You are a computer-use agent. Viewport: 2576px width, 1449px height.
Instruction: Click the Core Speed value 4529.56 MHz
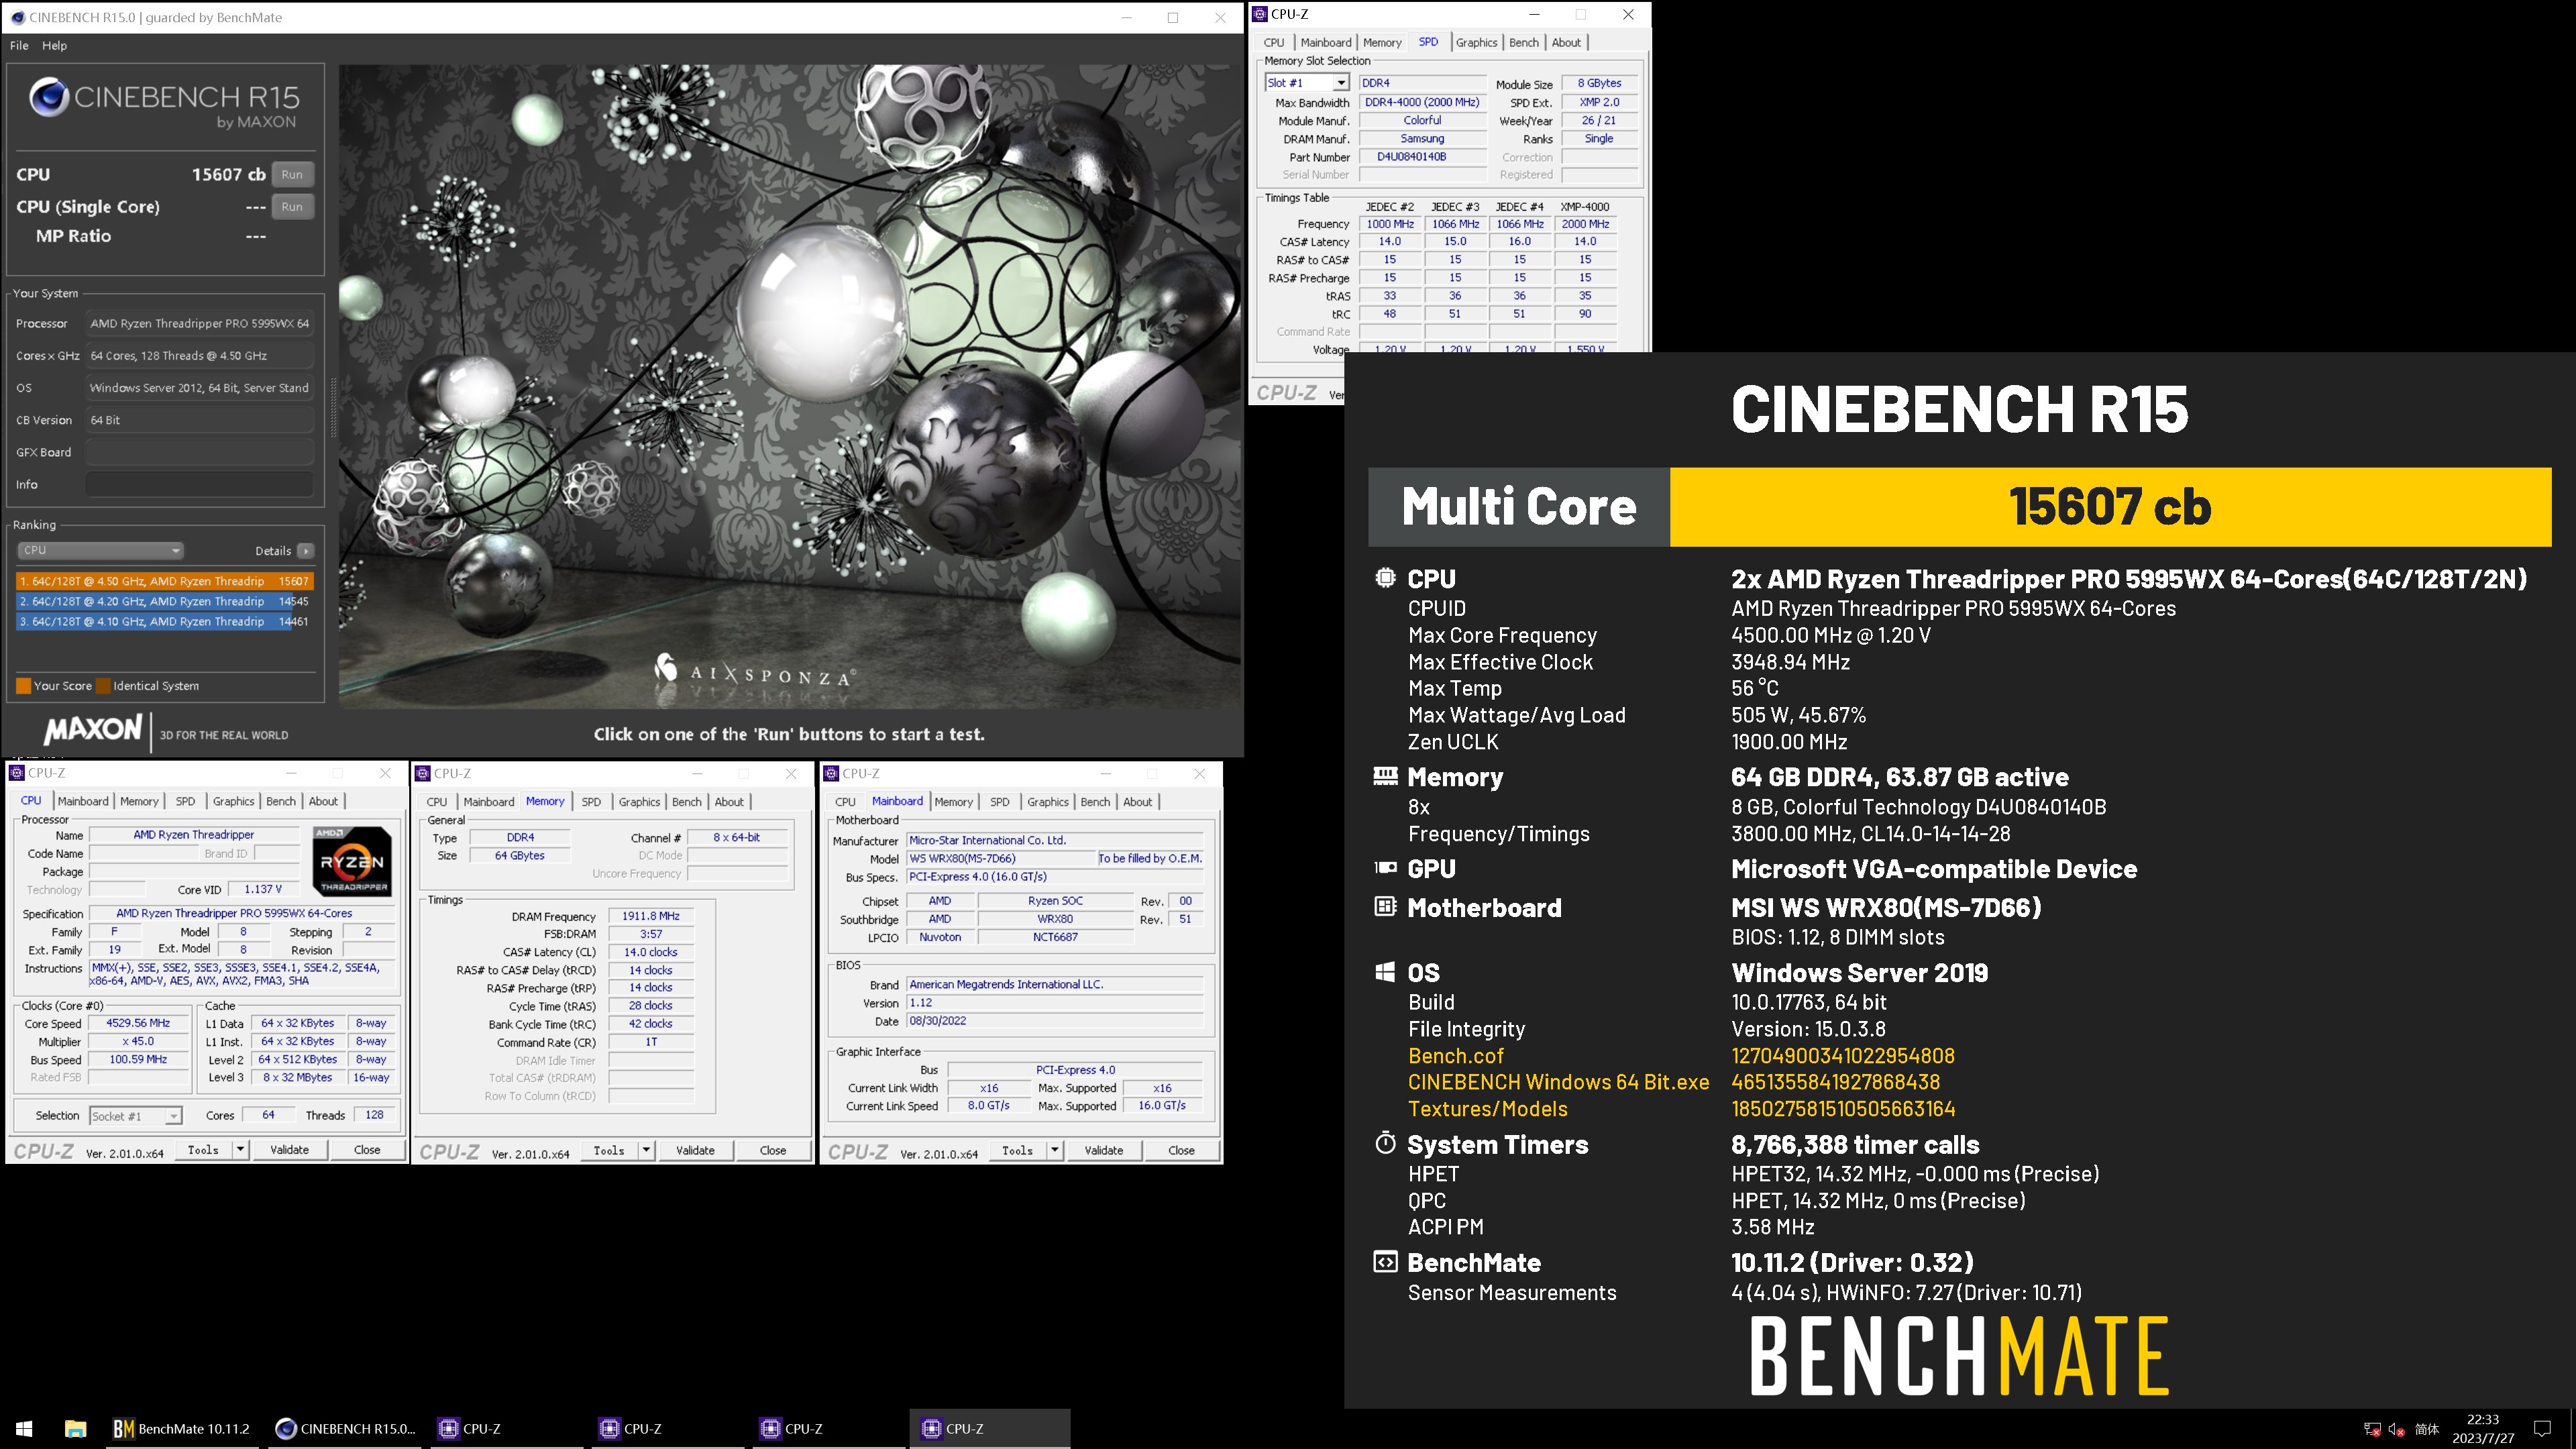coord(138,1023)
